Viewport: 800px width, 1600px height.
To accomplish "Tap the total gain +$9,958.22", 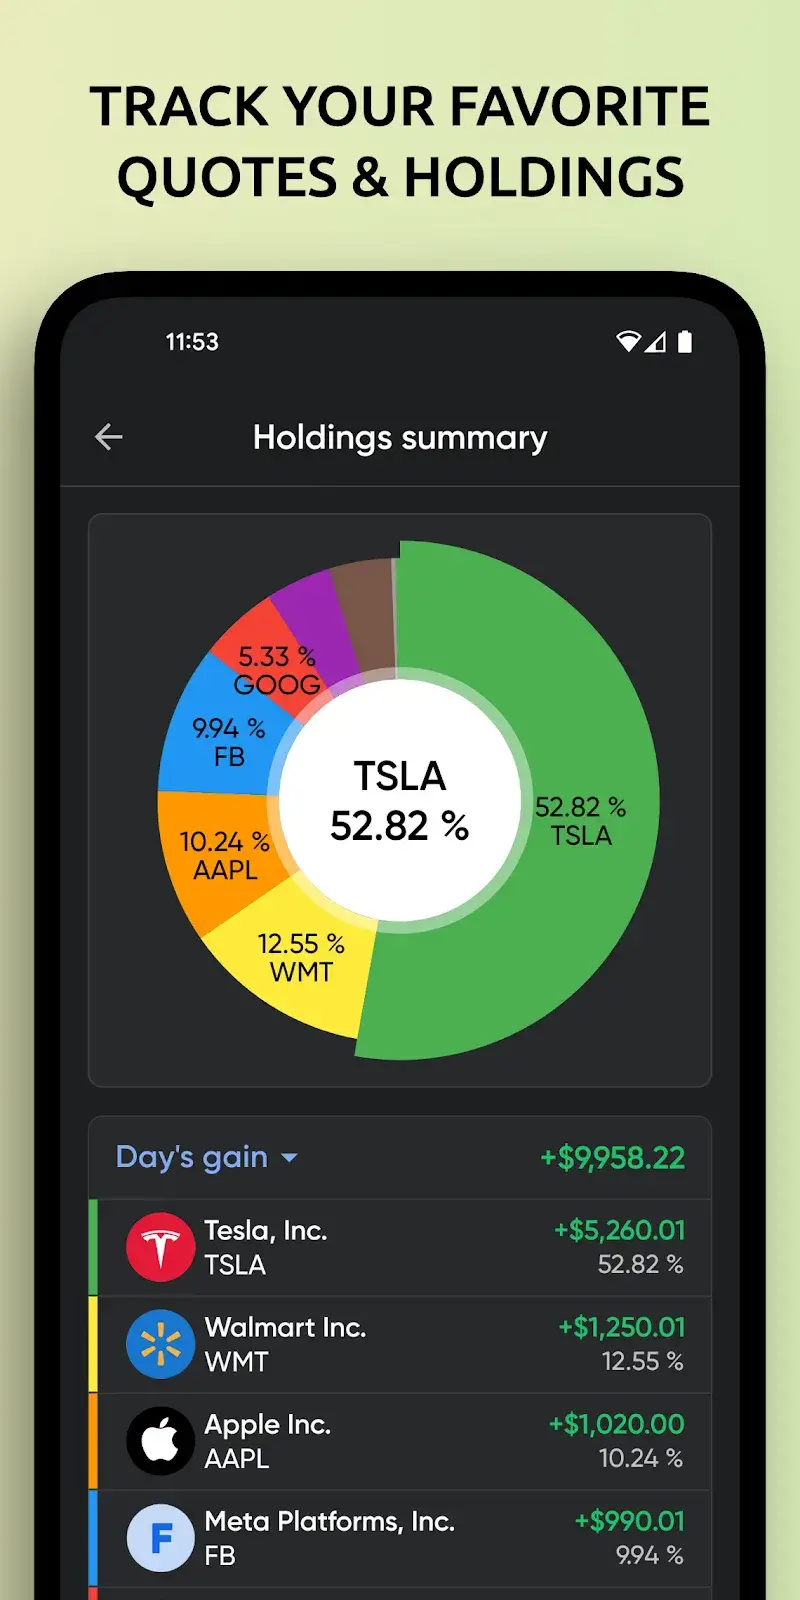I will click(612, 1157).
